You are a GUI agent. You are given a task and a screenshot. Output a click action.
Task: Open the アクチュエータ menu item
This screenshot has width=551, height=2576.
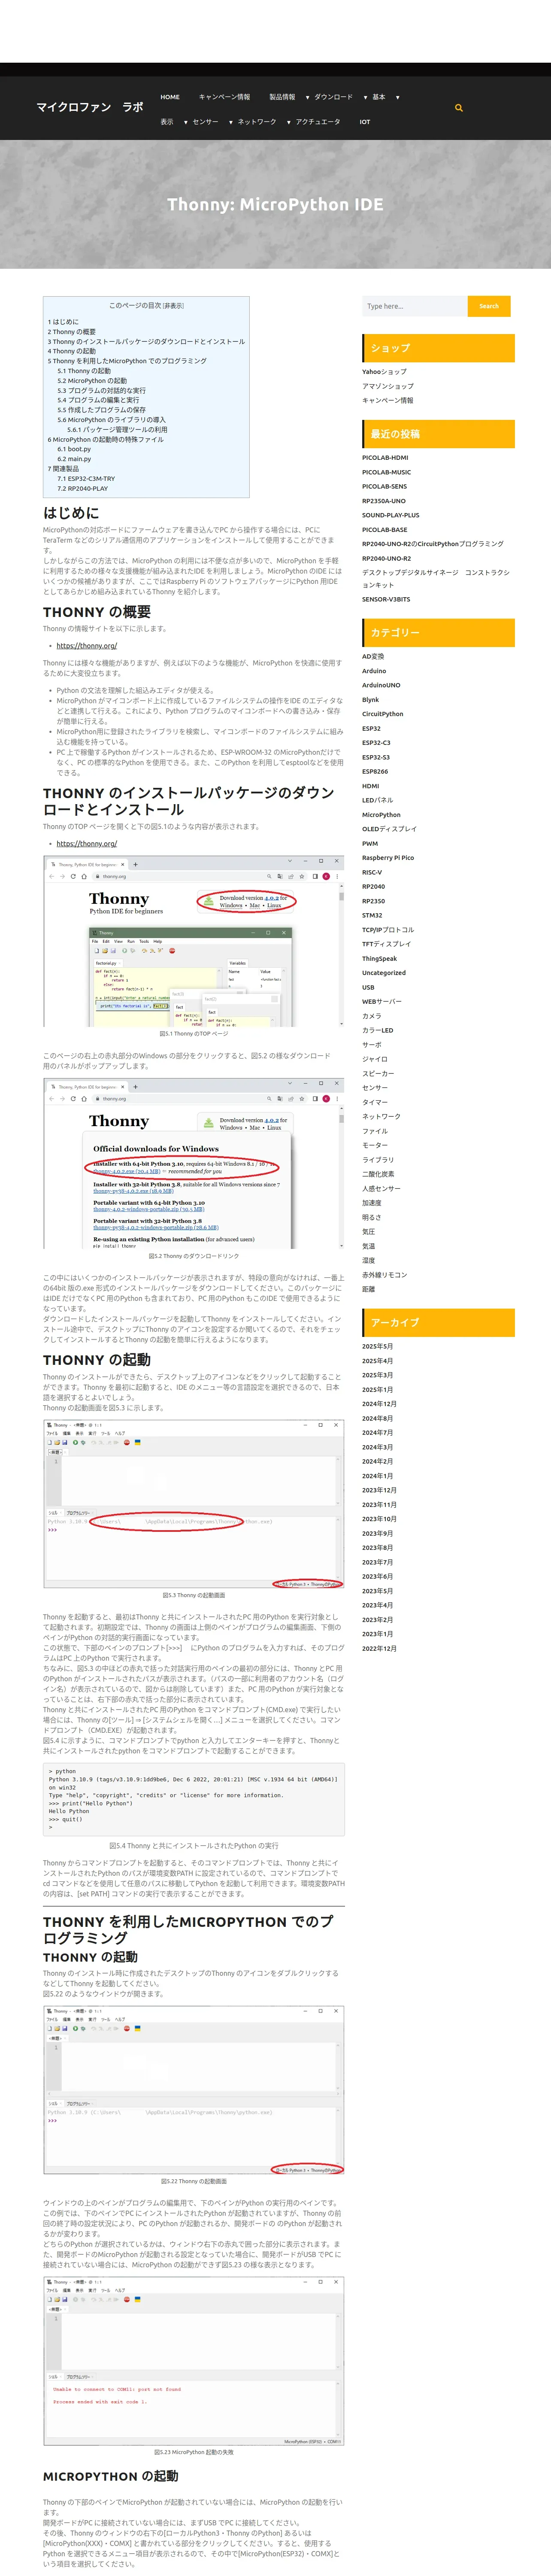(318, 122)
